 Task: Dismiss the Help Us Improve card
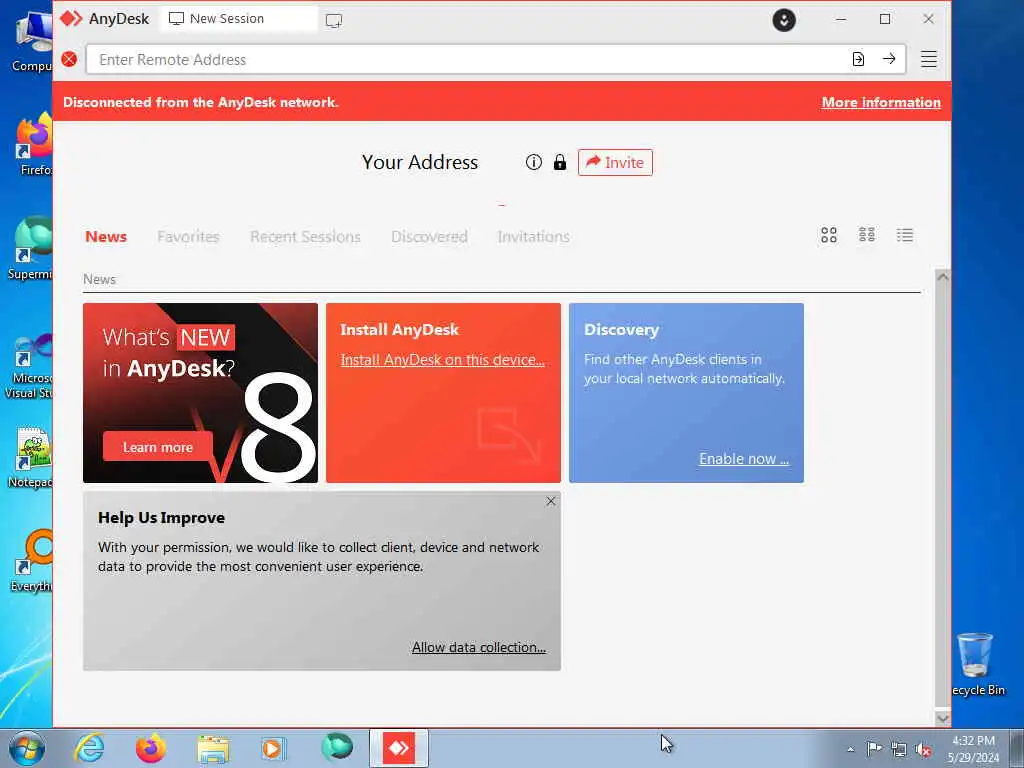click(x=551, y=501)
